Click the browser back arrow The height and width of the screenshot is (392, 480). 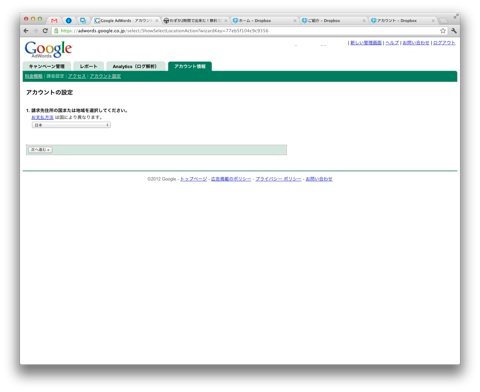click(x=26, y=31)
